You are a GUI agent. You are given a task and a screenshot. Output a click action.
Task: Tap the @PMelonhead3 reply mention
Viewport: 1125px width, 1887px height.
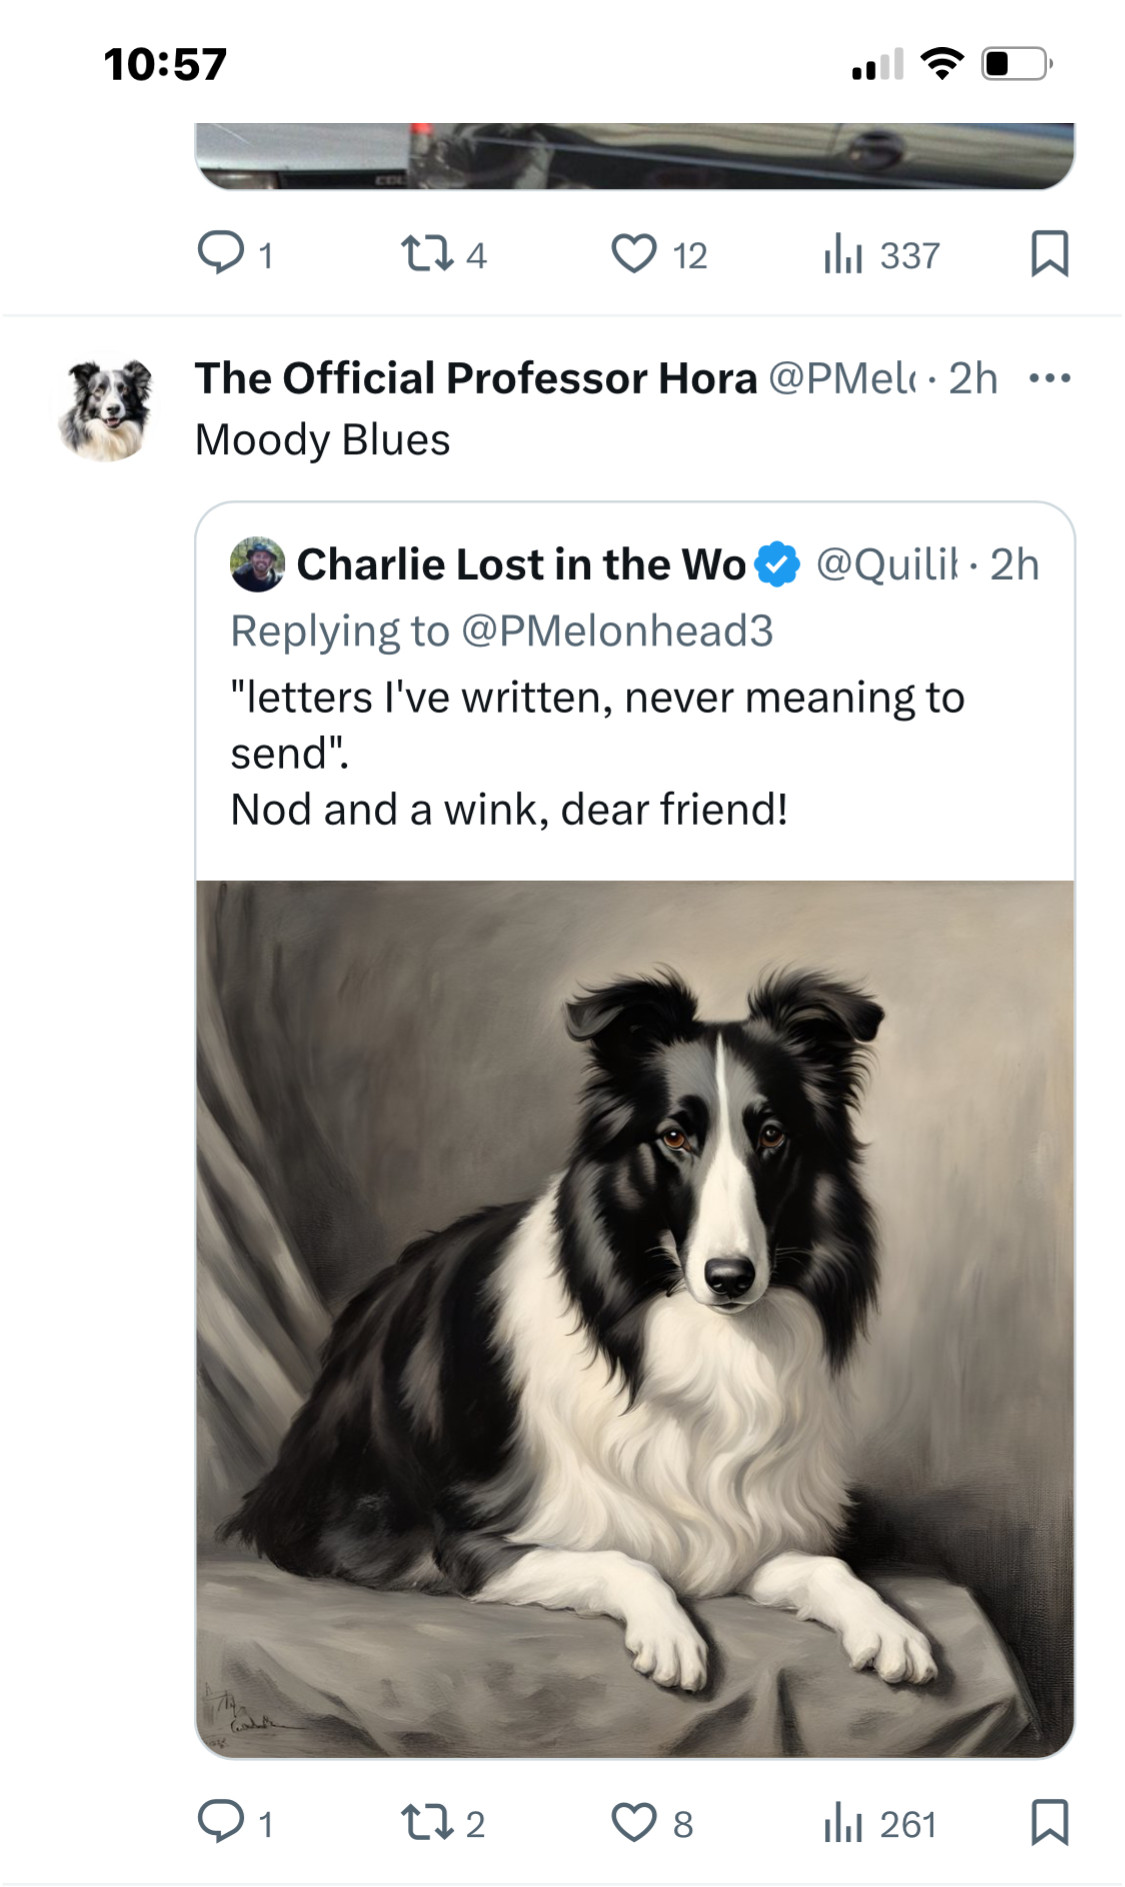pyautogui.click(x=616, y=631)
